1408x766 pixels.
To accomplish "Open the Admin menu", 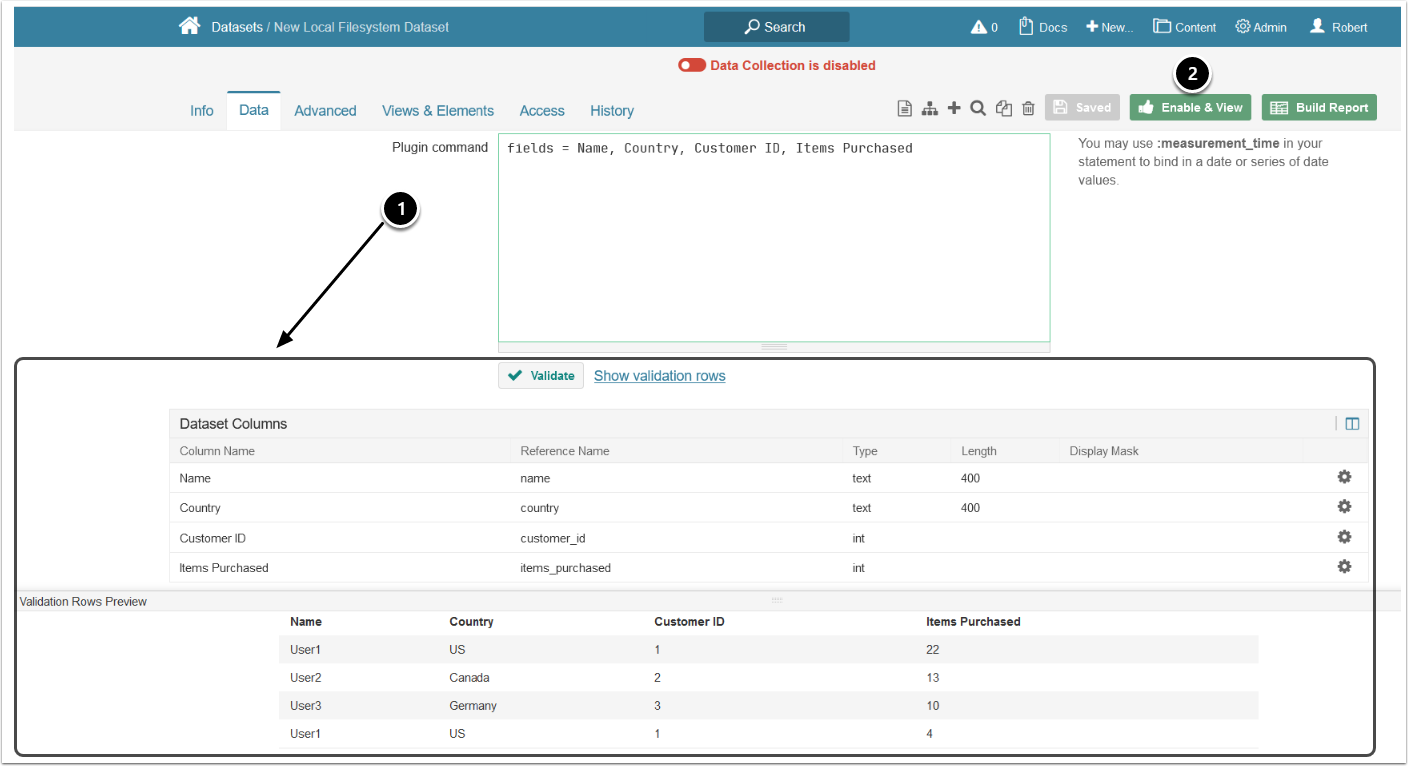I will pyautogui.click(x=1261, y=27).
